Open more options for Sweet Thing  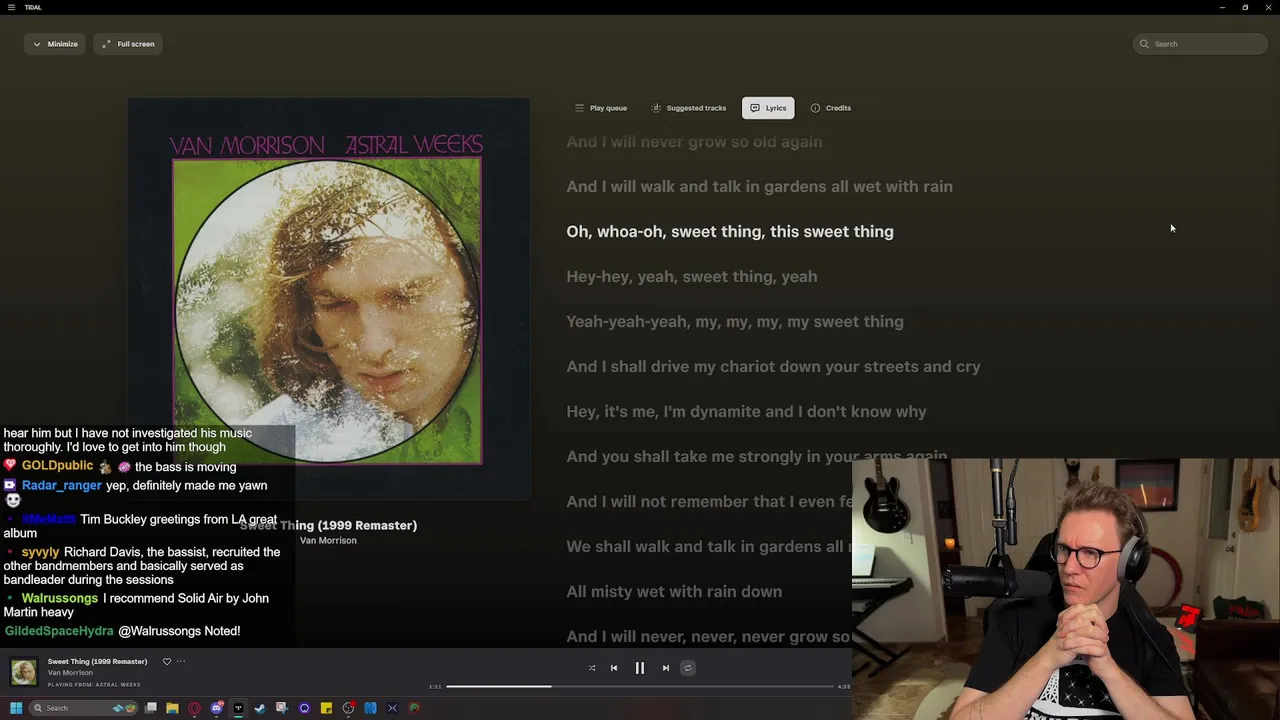click(181, 661)
